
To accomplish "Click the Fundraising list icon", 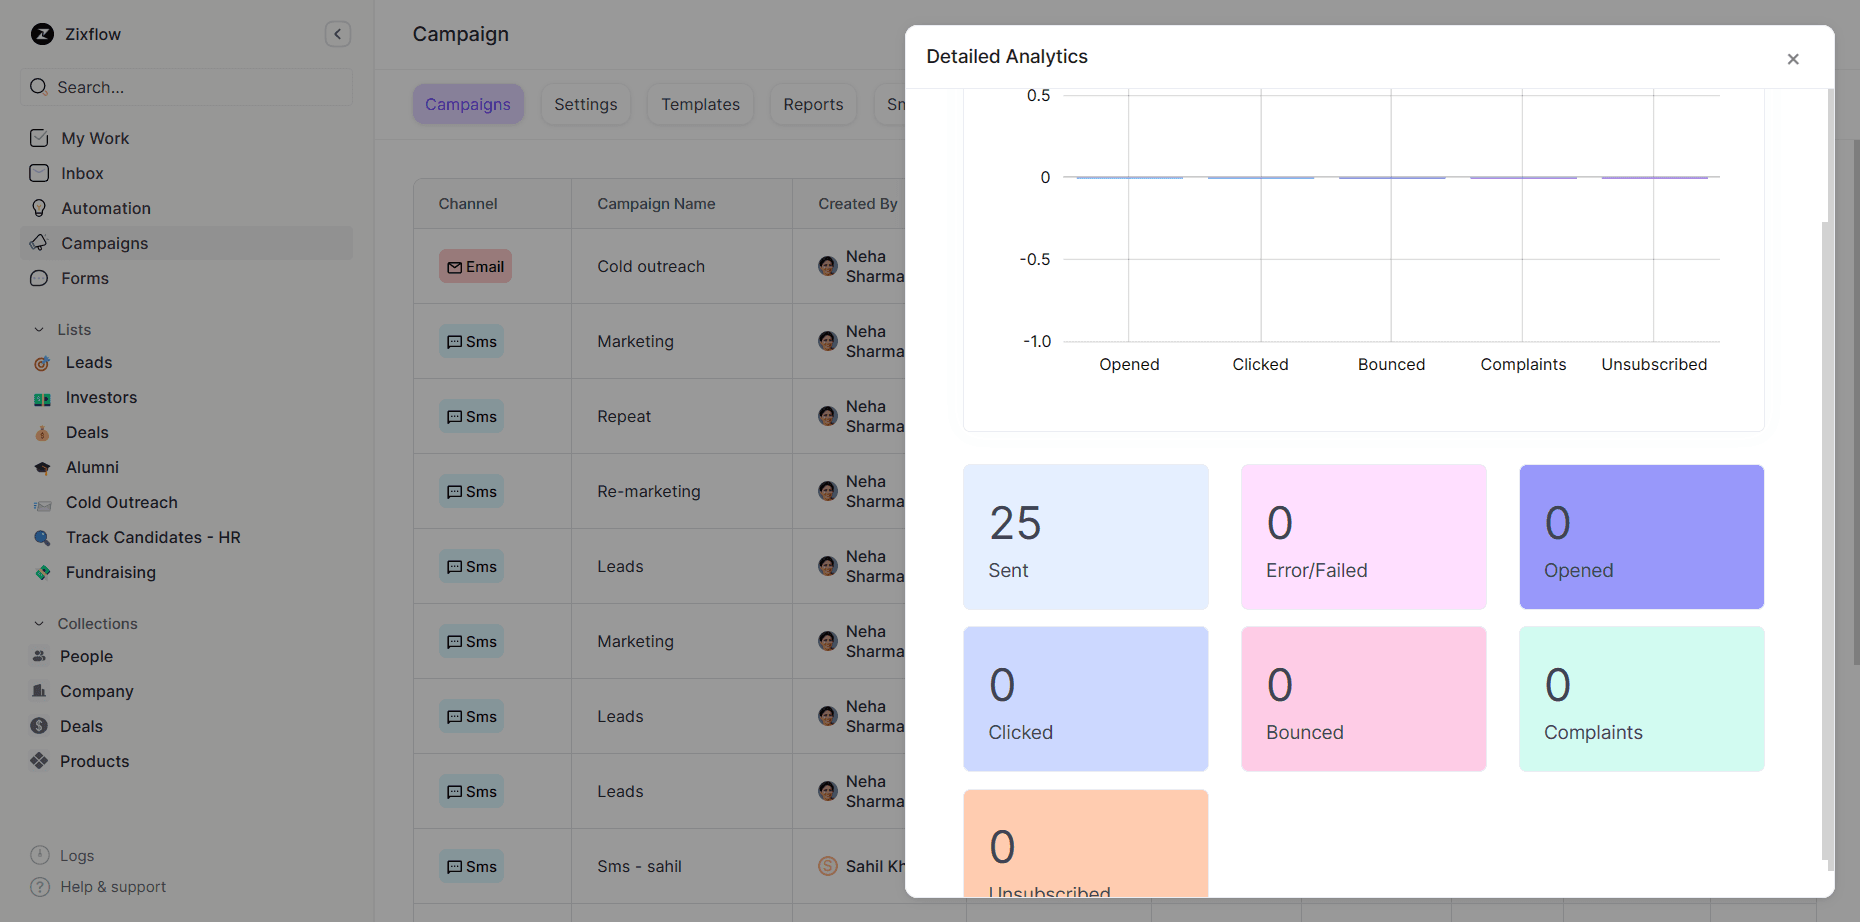I will pos(42,572).
